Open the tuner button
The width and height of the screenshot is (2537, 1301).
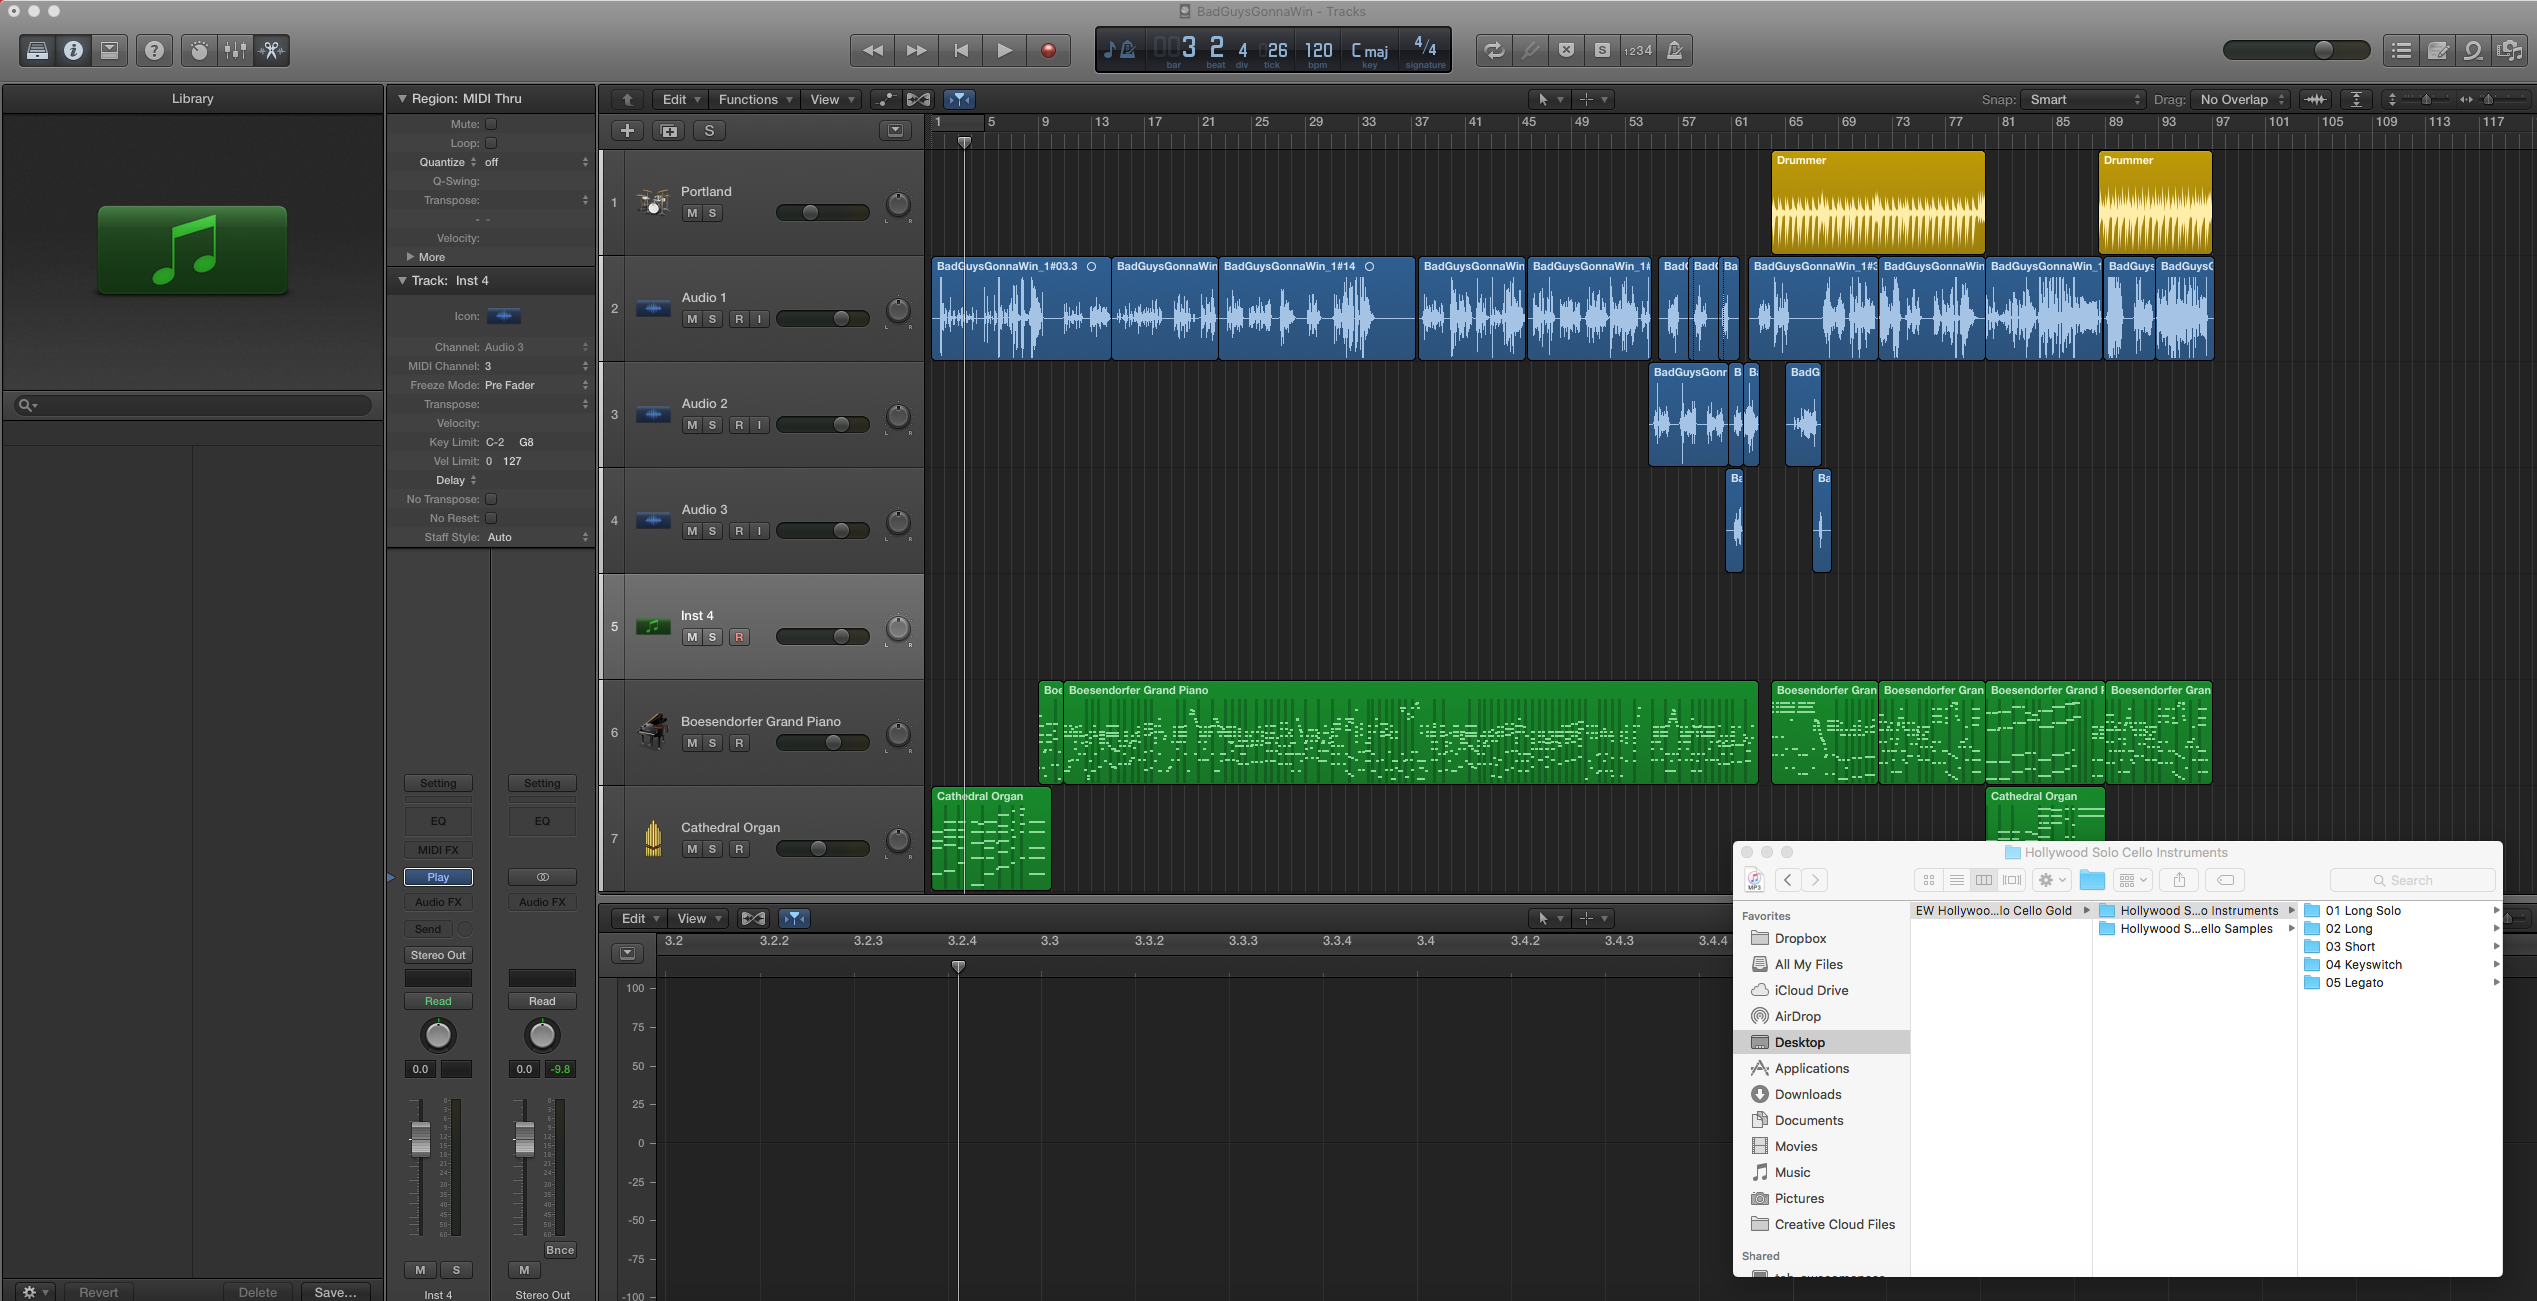click(1530, 50)
